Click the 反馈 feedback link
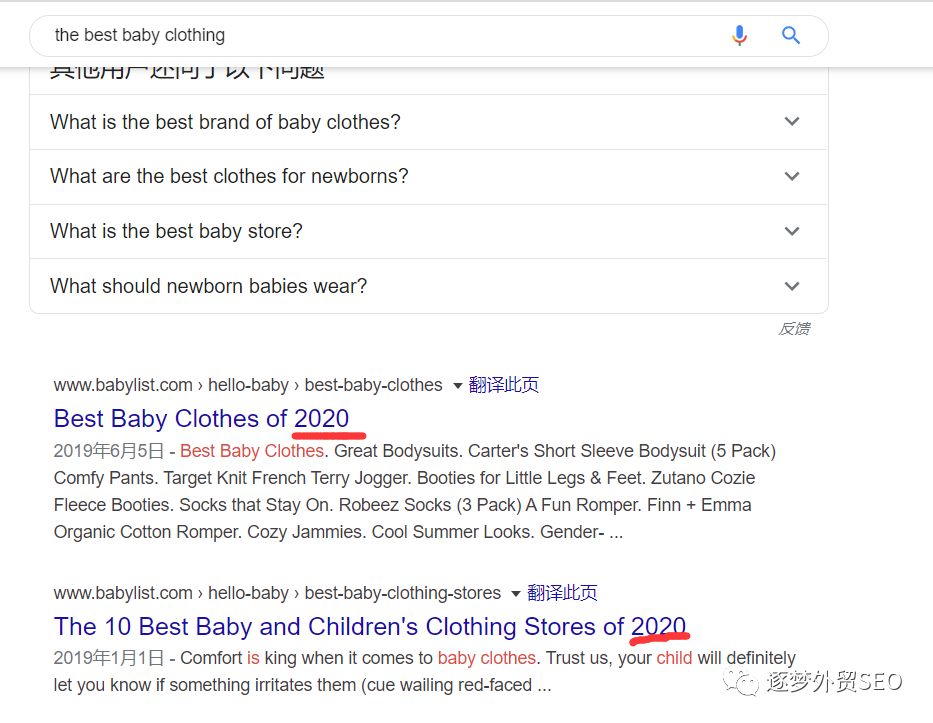 click(x=794, y=328)
